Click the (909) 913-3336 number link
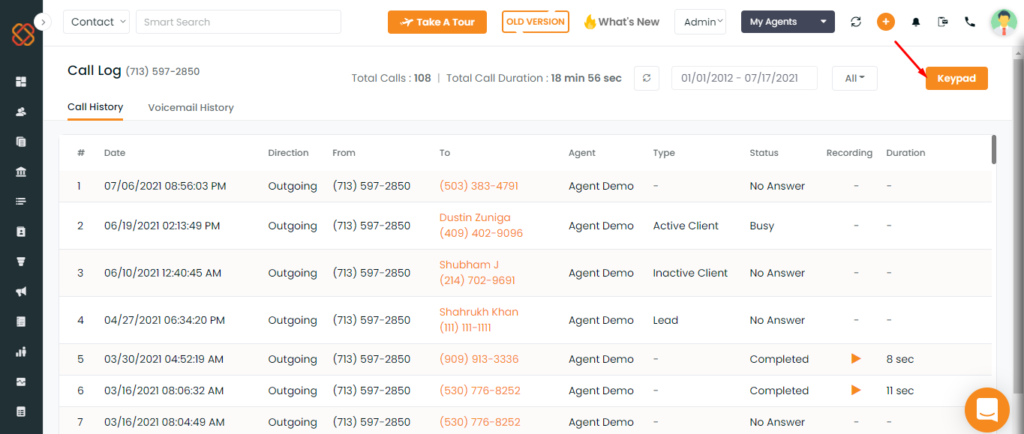 point(479,359)
